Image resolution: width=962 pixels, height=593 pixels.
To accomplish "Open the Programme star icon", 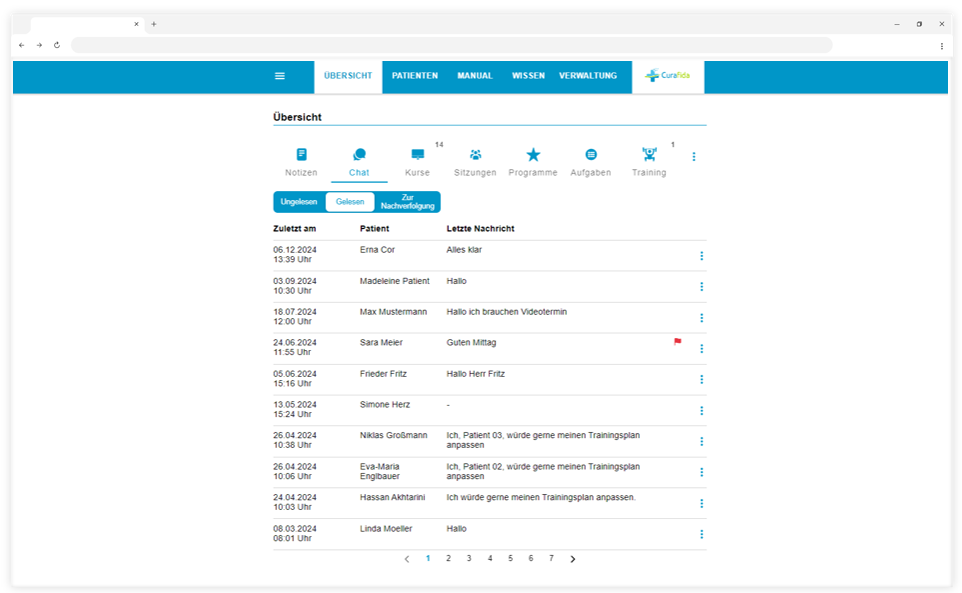I will pyautogui.click(x=533, y=154).
